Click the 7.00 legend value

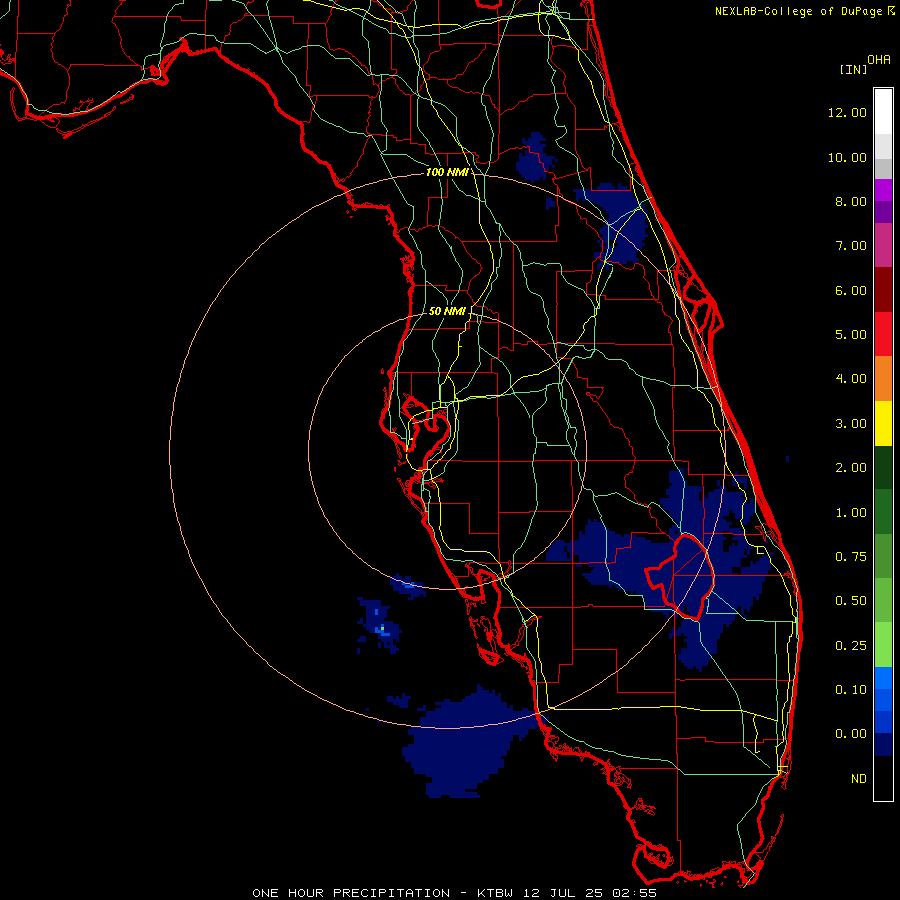[851, 246]
